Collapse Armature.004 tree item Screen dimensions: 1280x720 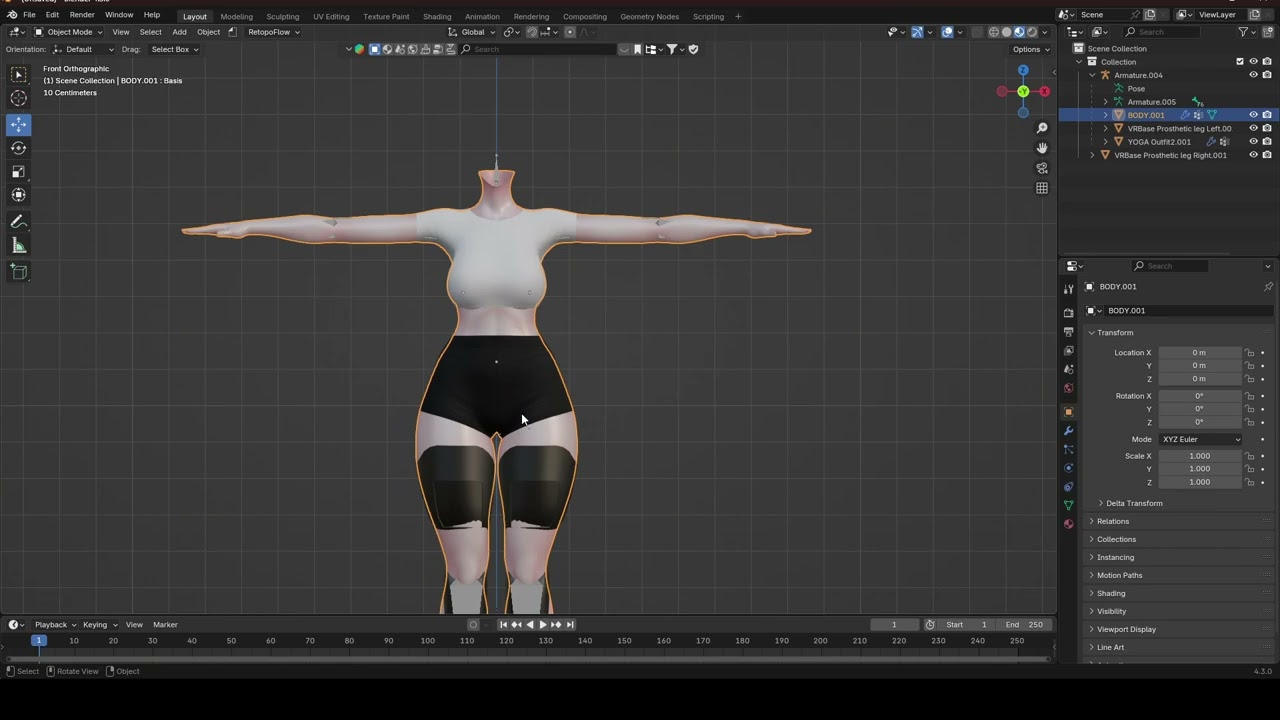point(1092,75)
